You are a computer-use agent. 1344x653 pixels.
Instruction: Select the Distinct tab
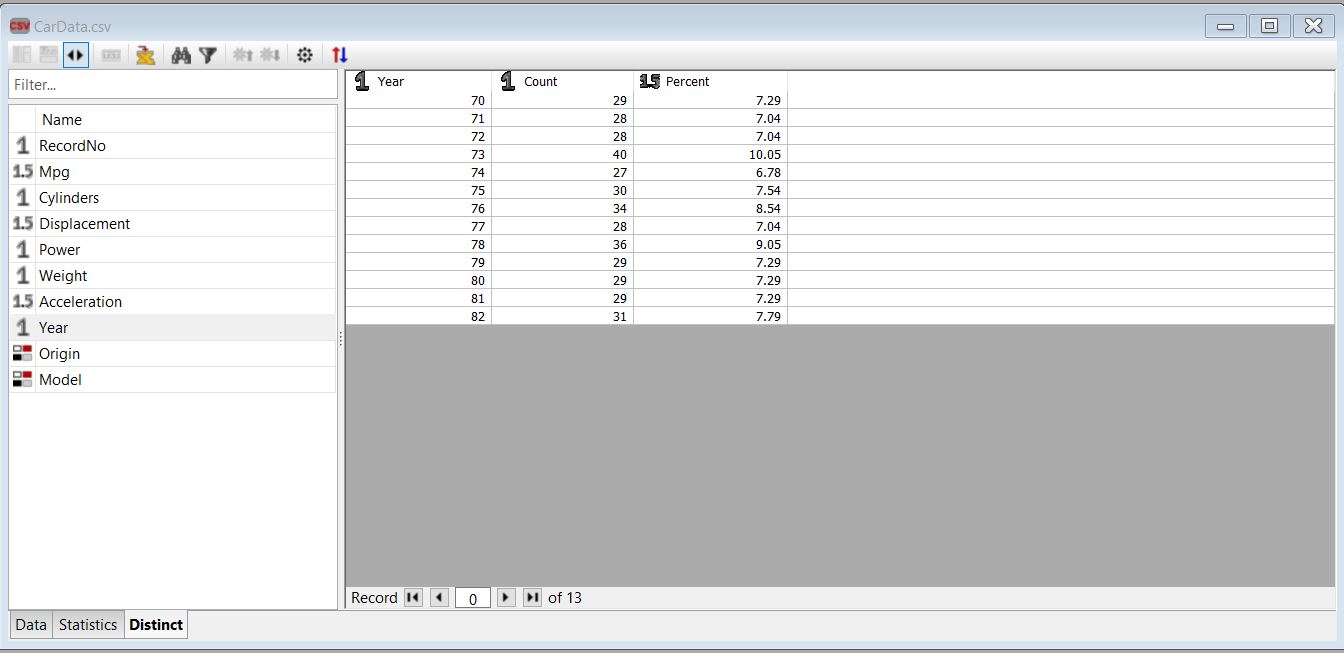coord(155,624)
